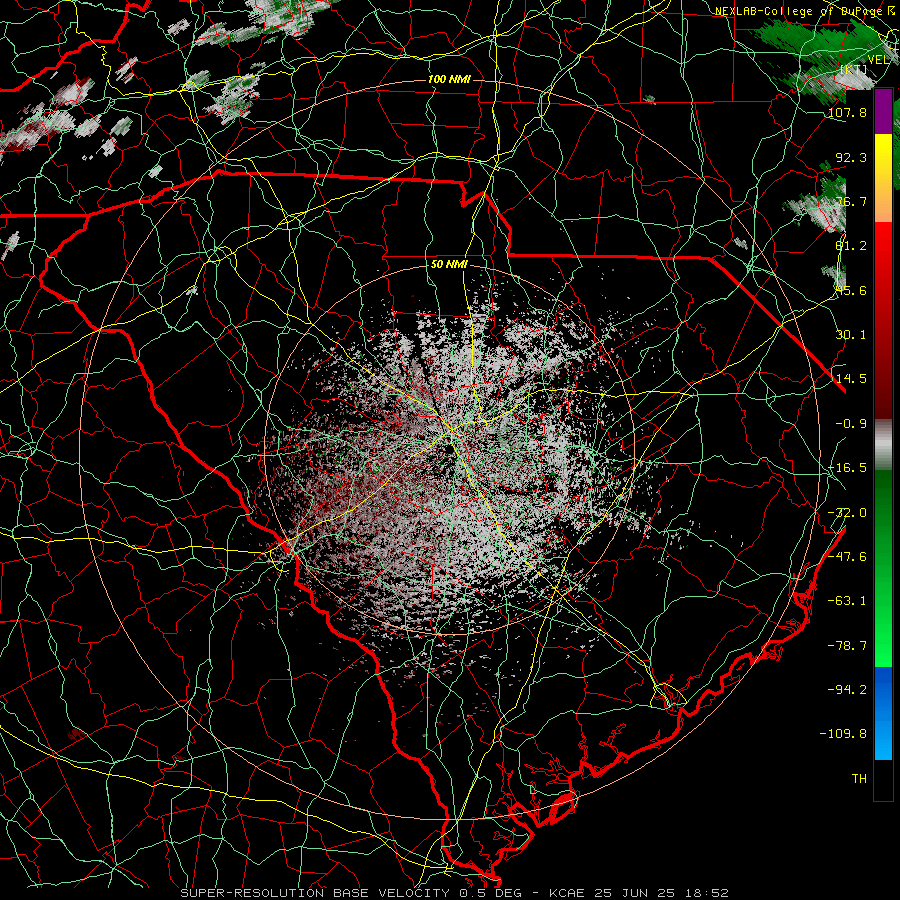Viewport: 900px width, 900px height.
Task: Pick the blue segment of the velocity color bar
Action: point(883,712)
